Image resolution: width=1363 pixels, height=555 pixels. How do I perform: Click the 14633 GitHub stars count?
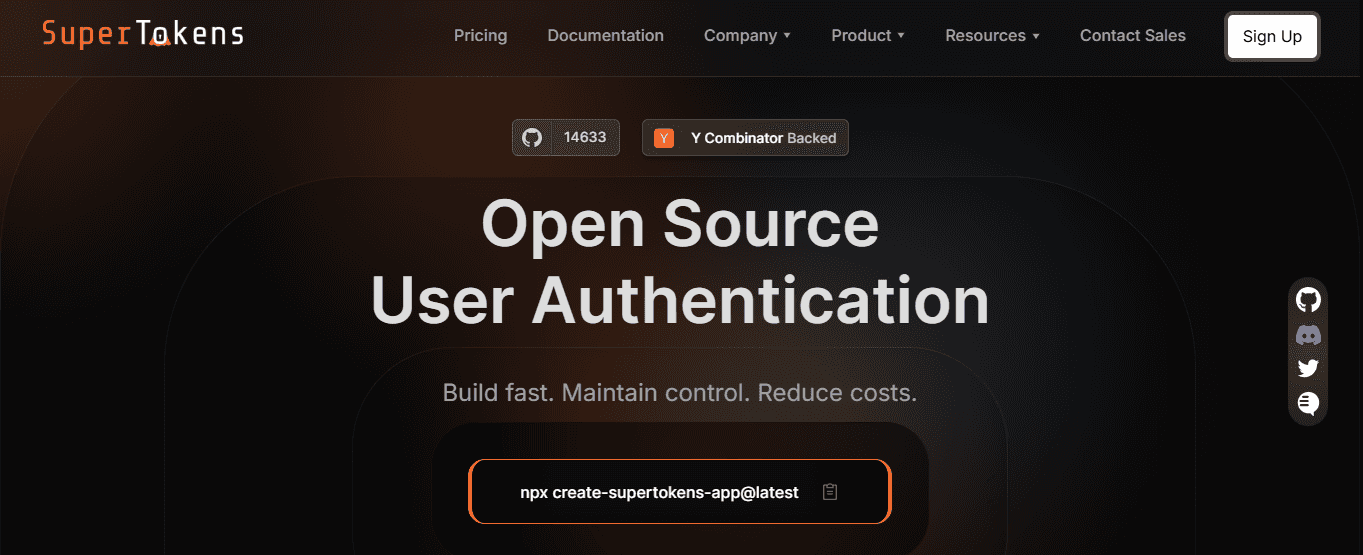pyautogui.click(x=585, y=138)
